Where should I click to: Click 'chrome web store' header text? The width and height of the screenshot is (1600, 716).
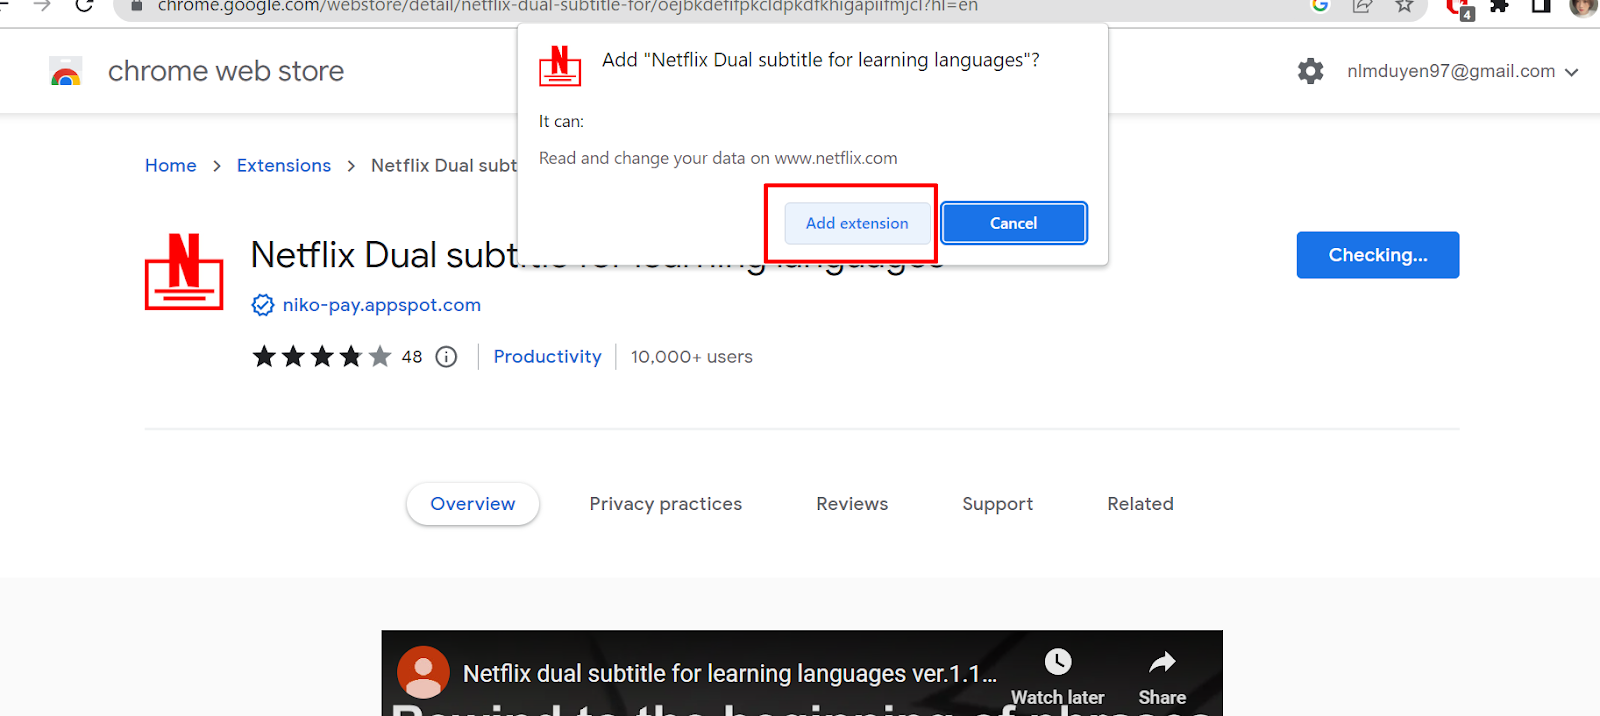(226, 71)
